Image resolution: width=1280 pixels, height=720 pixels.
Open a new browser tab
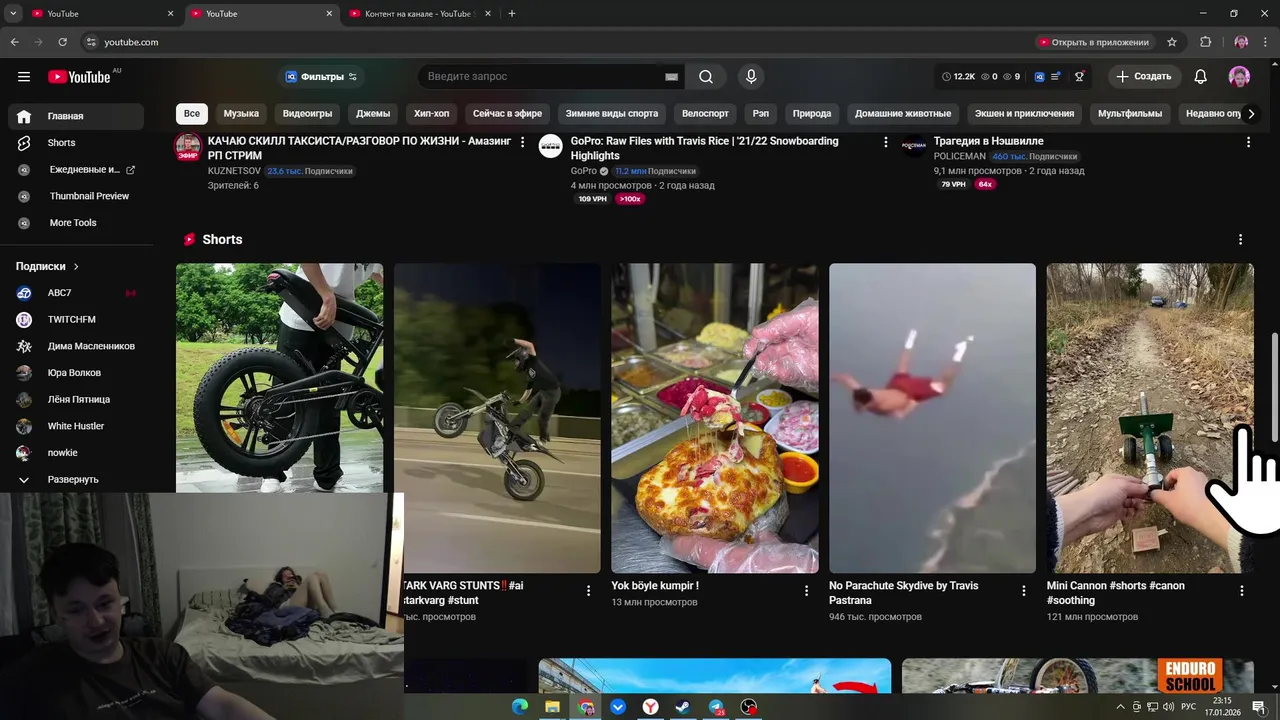point(512,14)
